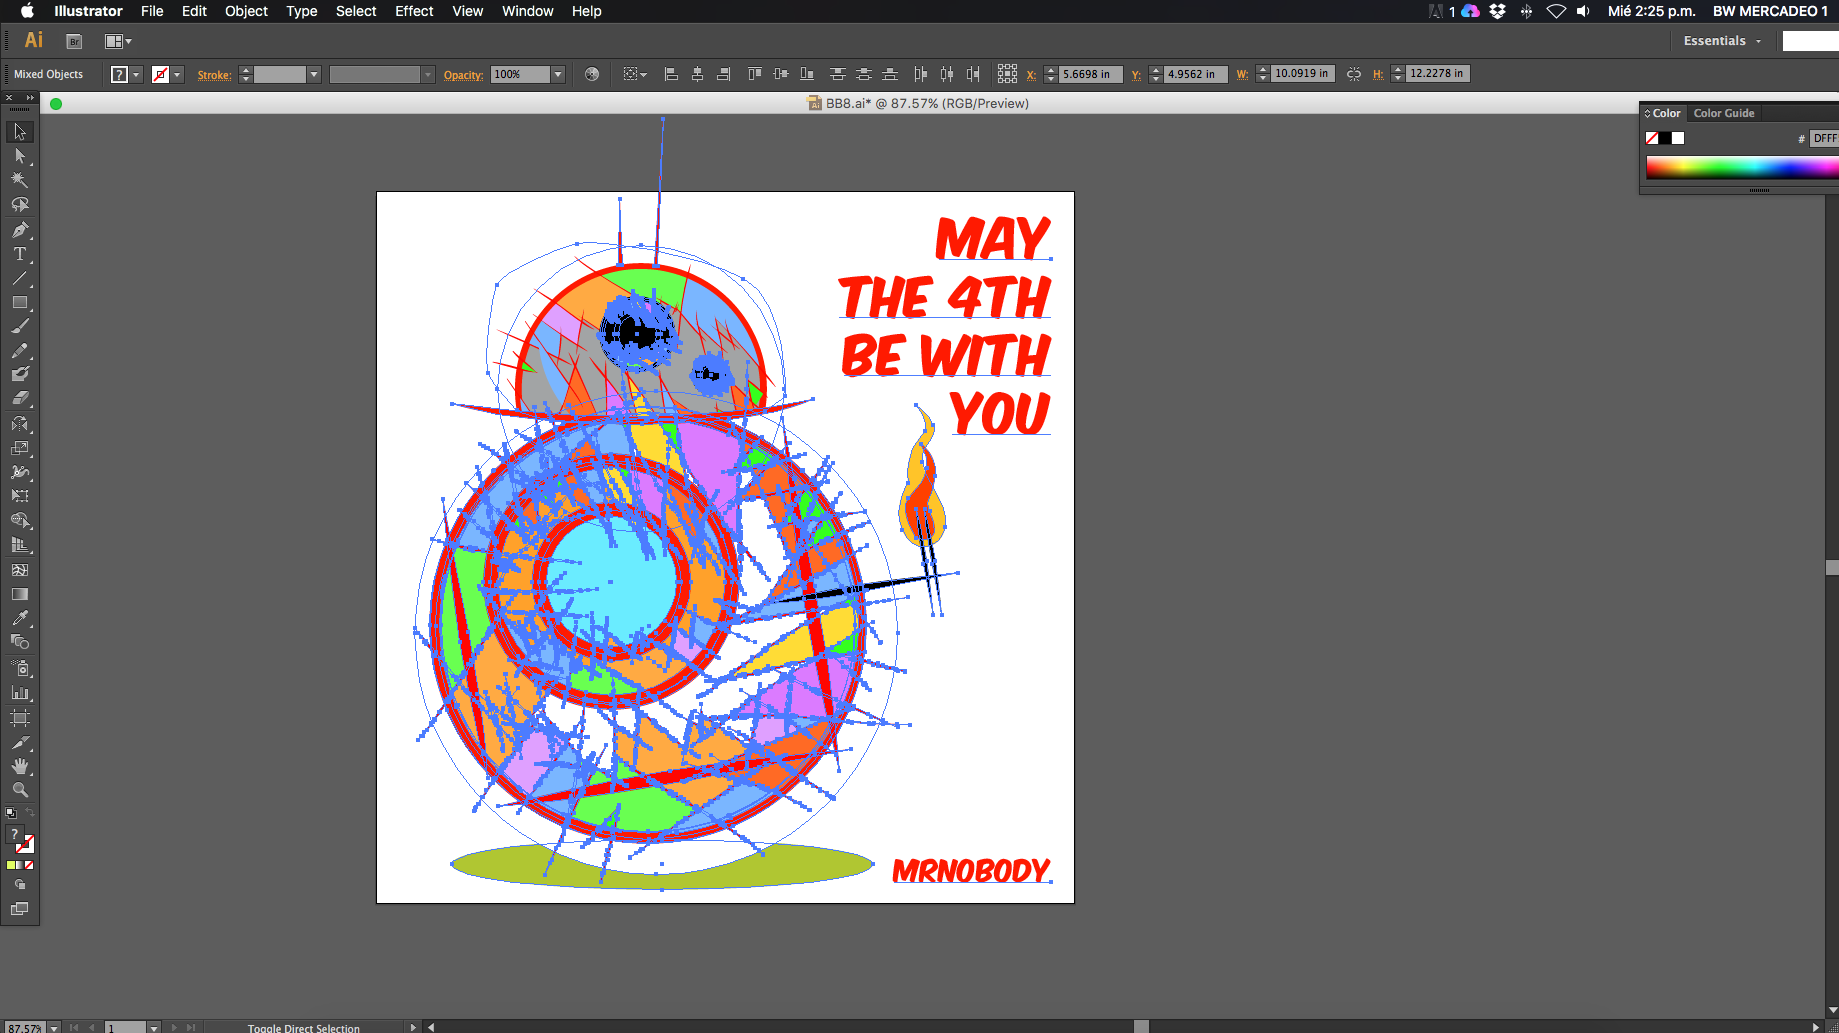Pick a color from the spectrum bar
This screenshot has width=1839, height=1033.
1740,167
